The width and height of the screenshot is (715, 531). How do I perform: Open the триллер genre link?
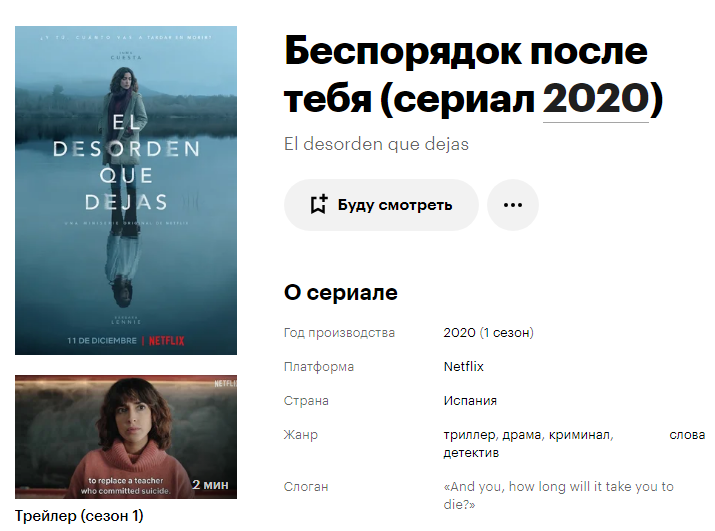point(469,435)
